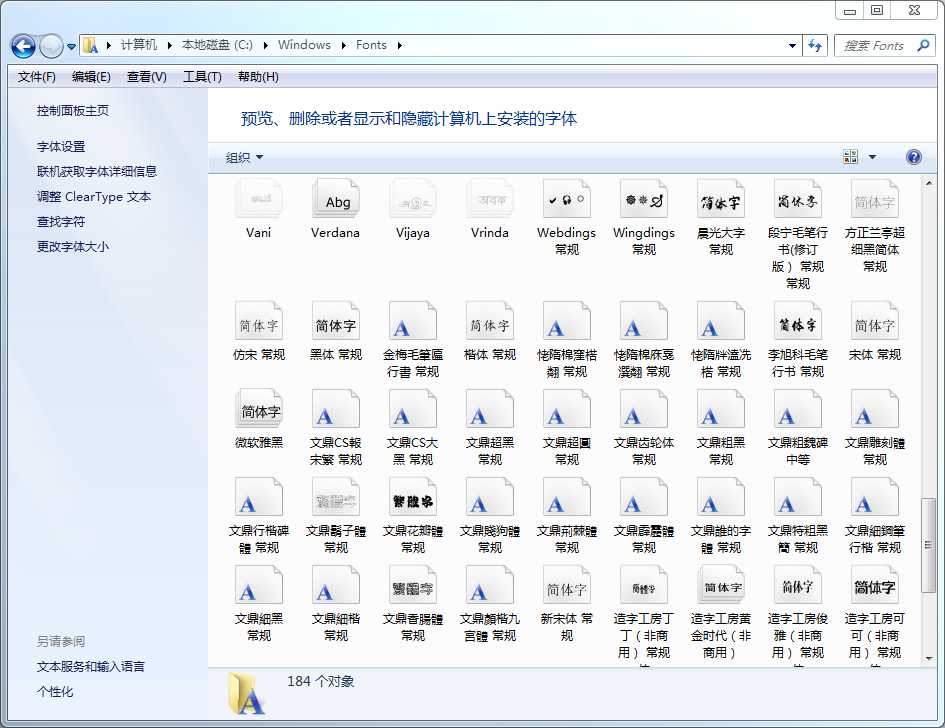The width and height of the screenshot is (945, 728).
Task: Select the 黑体 常规 font icon
Action: (336, 322)
